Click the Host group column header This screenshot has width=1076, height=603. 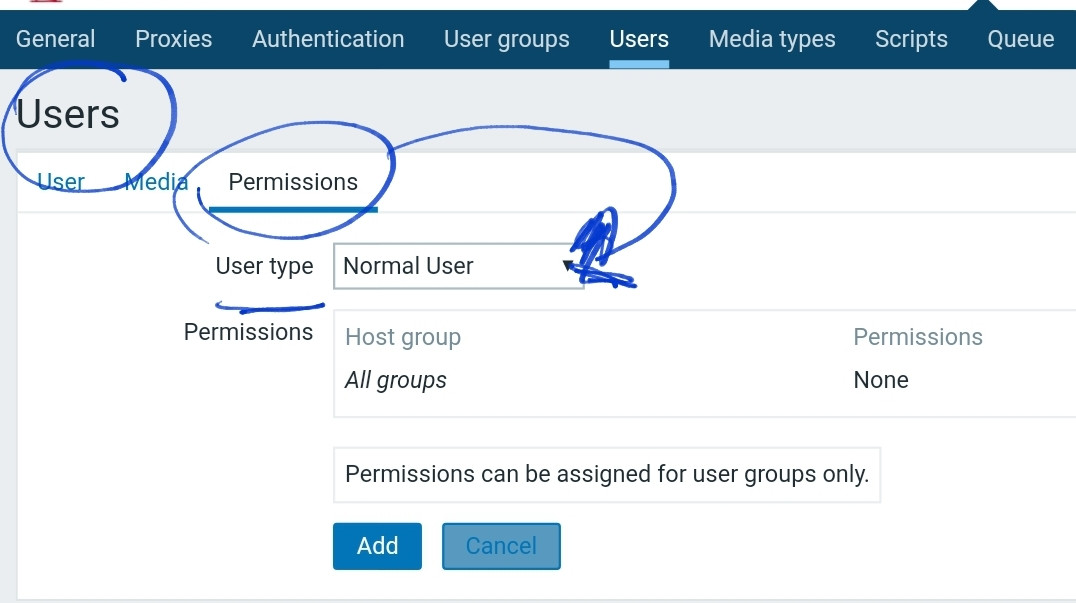(x=403, y=338)
